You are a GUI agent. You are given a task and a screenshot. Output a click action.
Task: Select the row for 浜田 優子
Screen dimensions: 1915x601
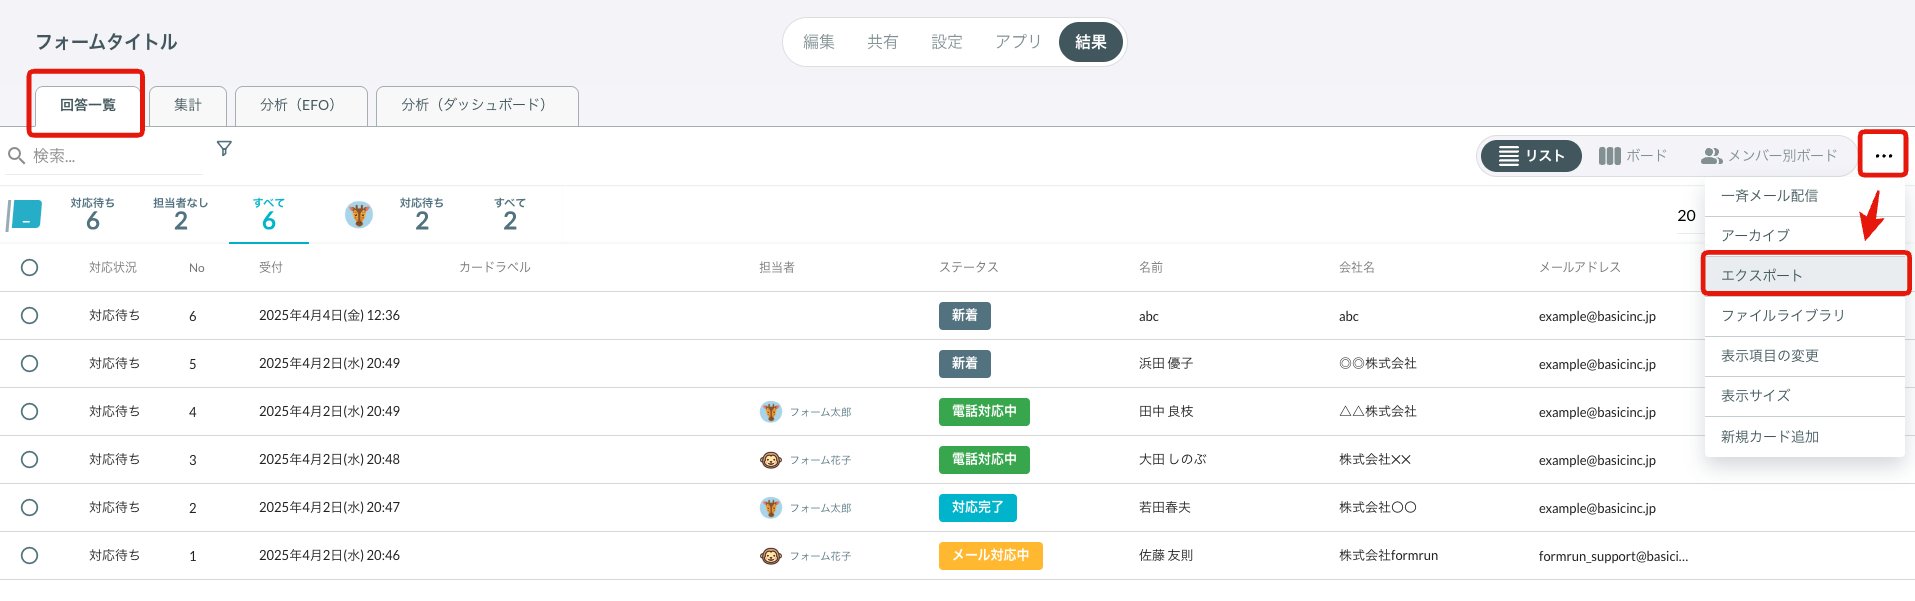30,364
